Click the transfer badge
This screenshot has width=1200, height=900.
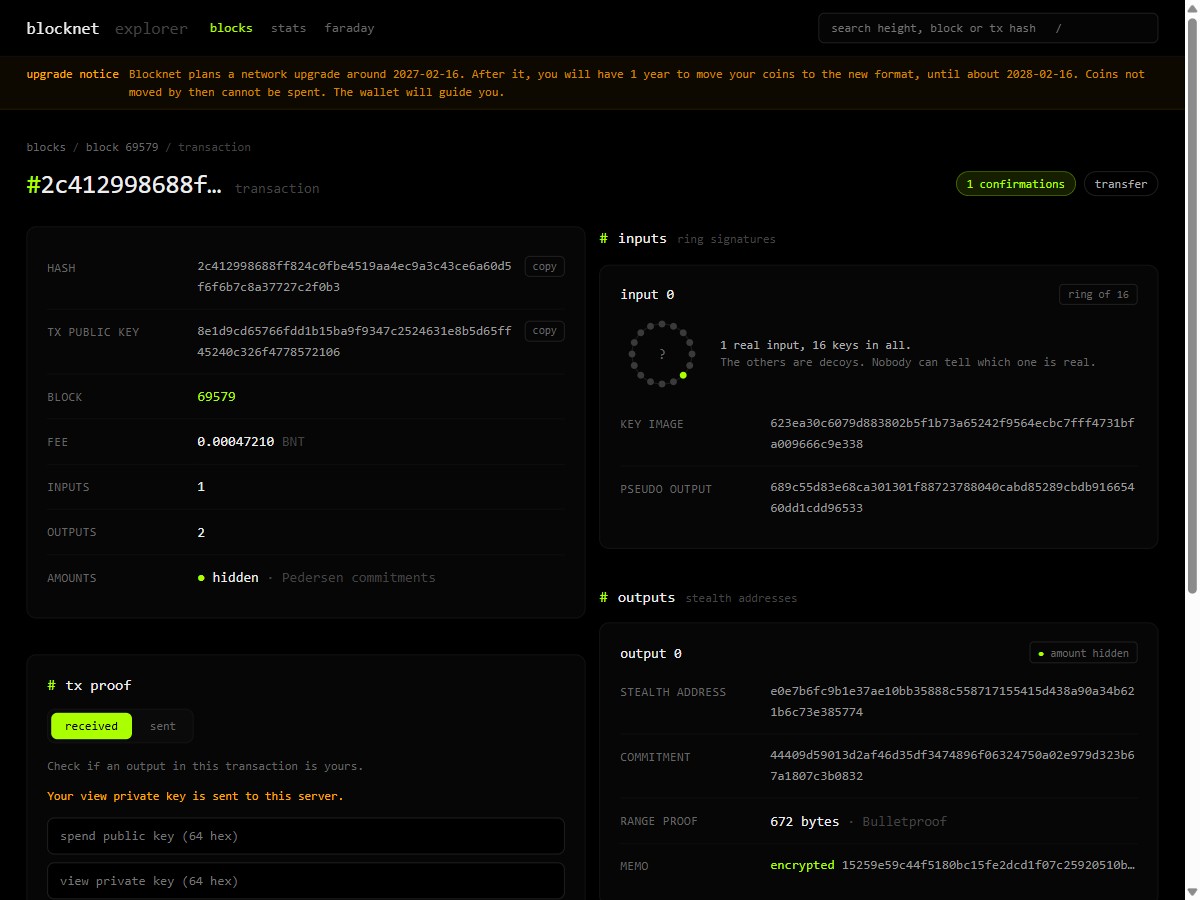(1121, 184)
